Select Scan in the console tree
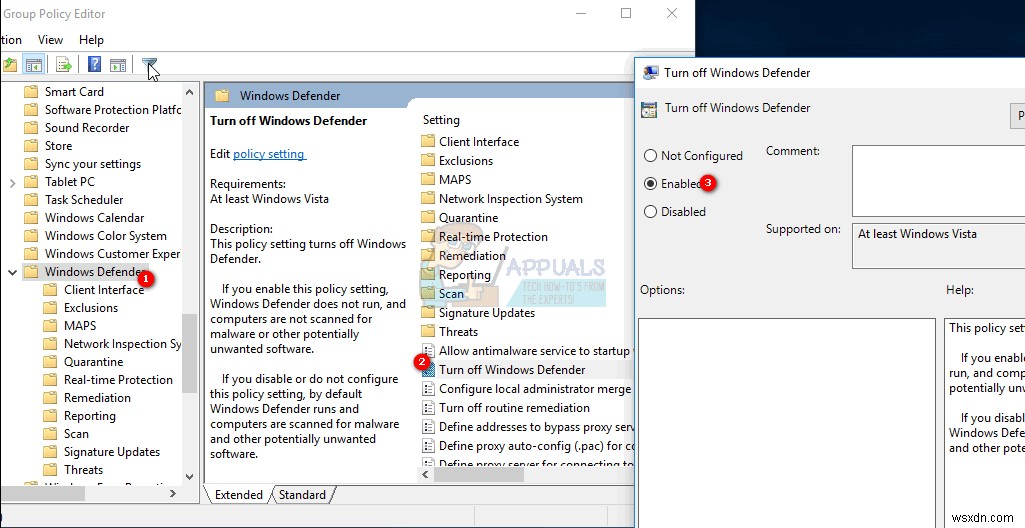 click(x=76, y=433)
